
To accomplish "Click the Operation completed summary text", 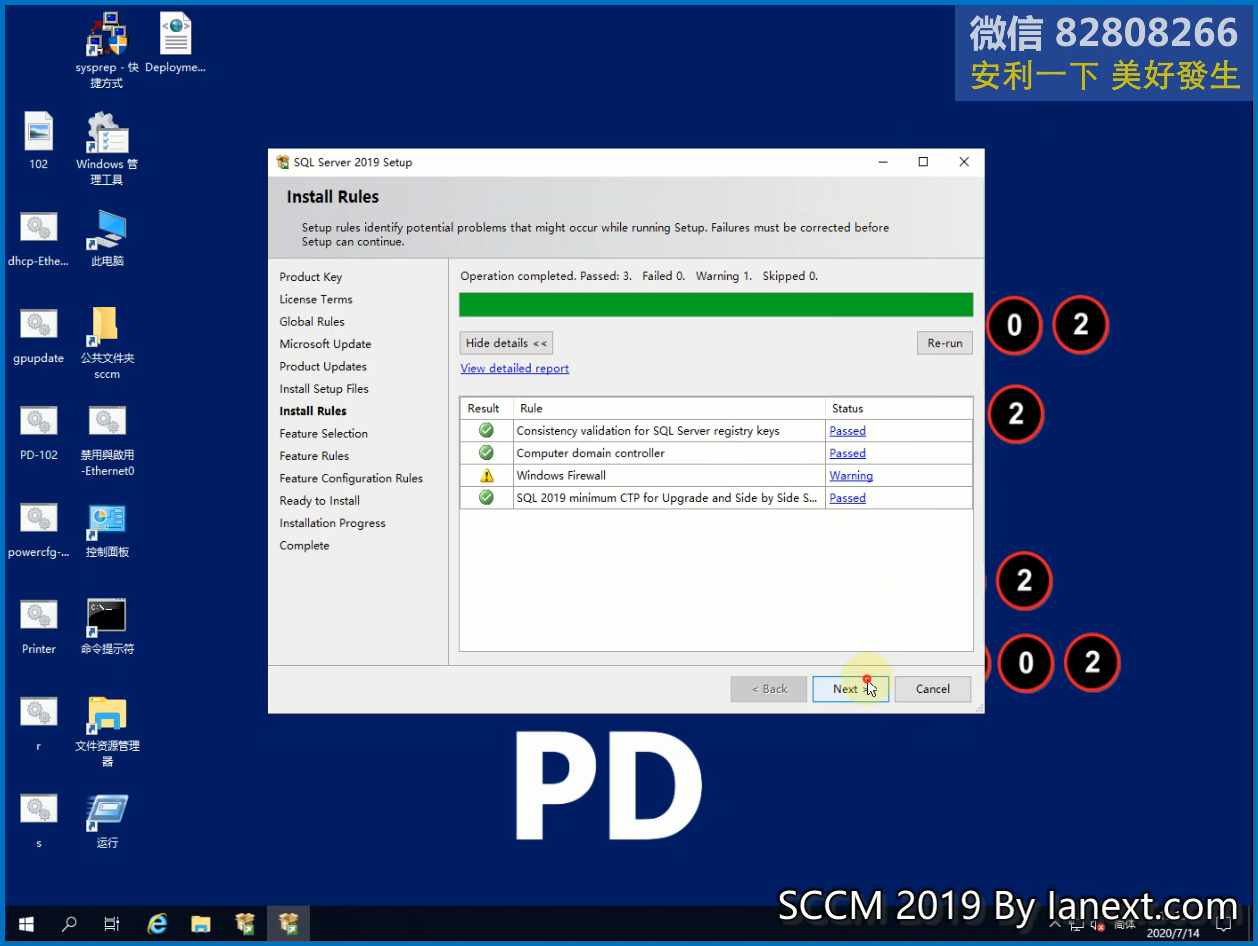I will (x=639, y=276).
